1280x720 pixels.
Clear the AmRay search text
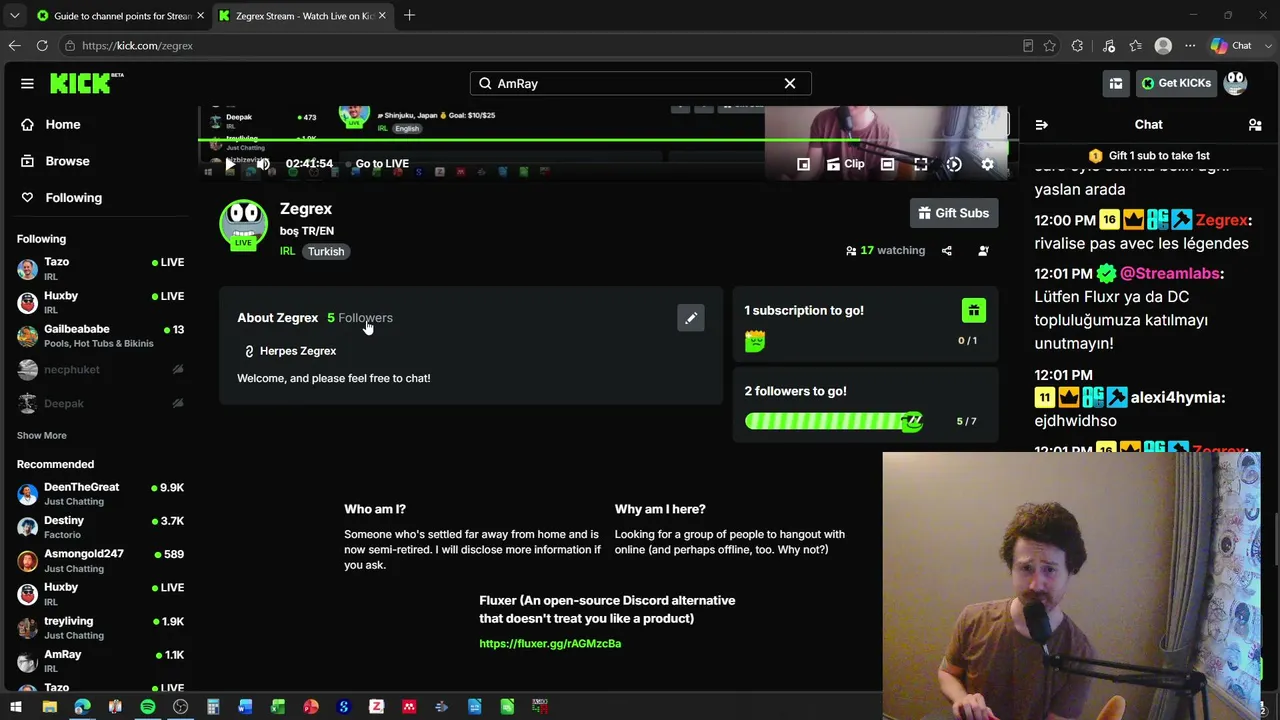click(790, 83)
